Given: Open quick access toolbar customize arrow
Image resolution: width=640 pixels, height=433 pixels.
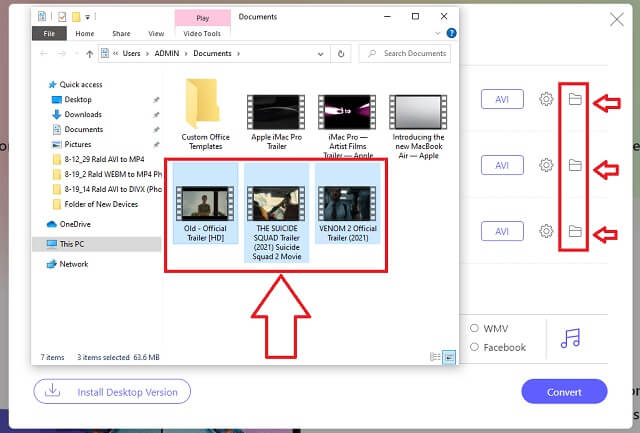Looking at the screenshot, I should (x=87, y=17).
